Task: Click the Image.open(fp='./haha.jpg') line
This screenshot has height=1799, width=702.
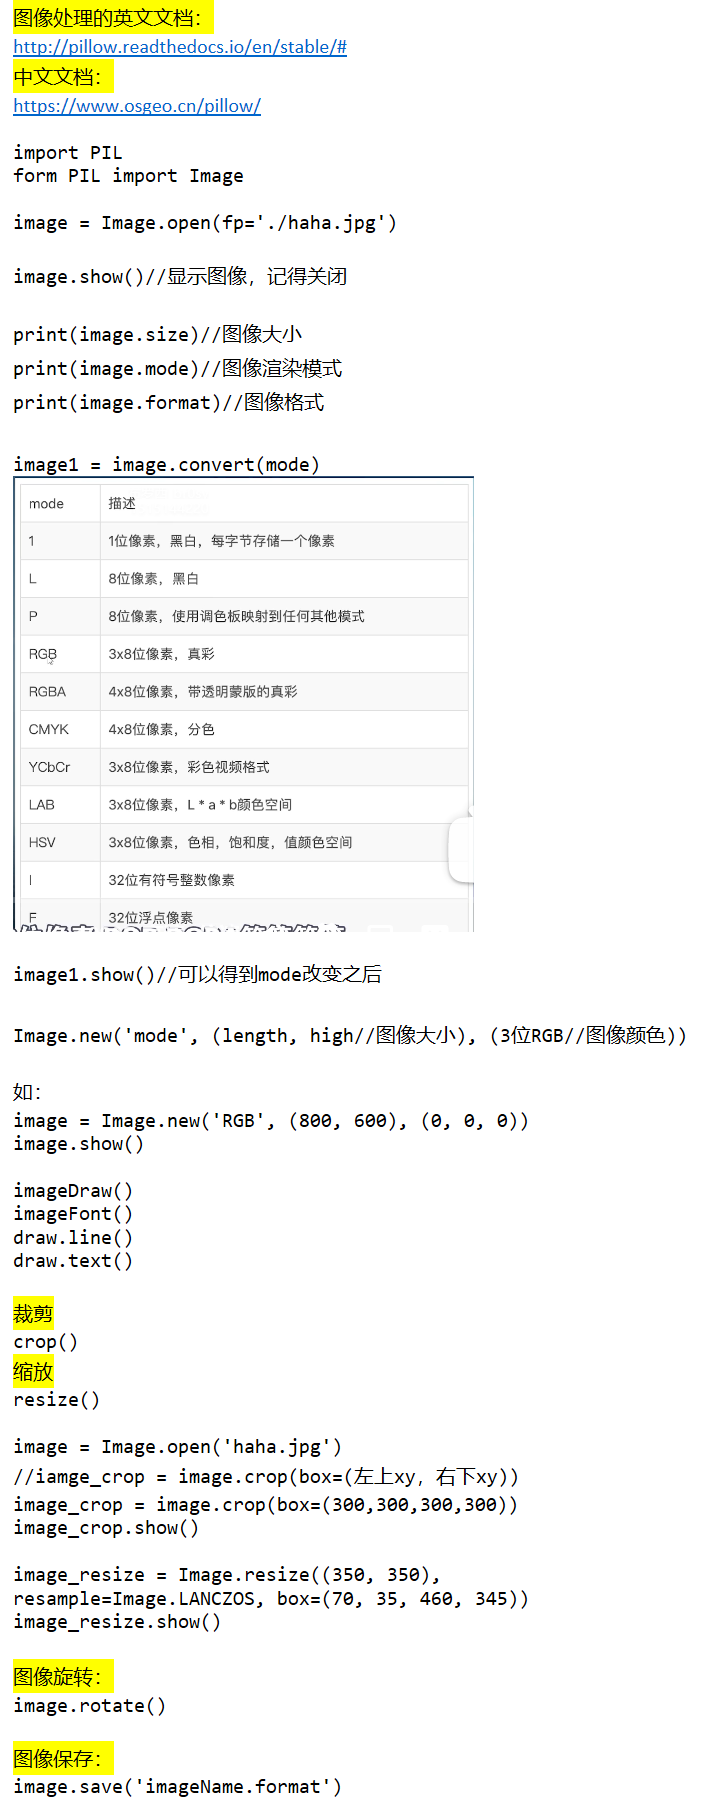Action: click(205, 223)
